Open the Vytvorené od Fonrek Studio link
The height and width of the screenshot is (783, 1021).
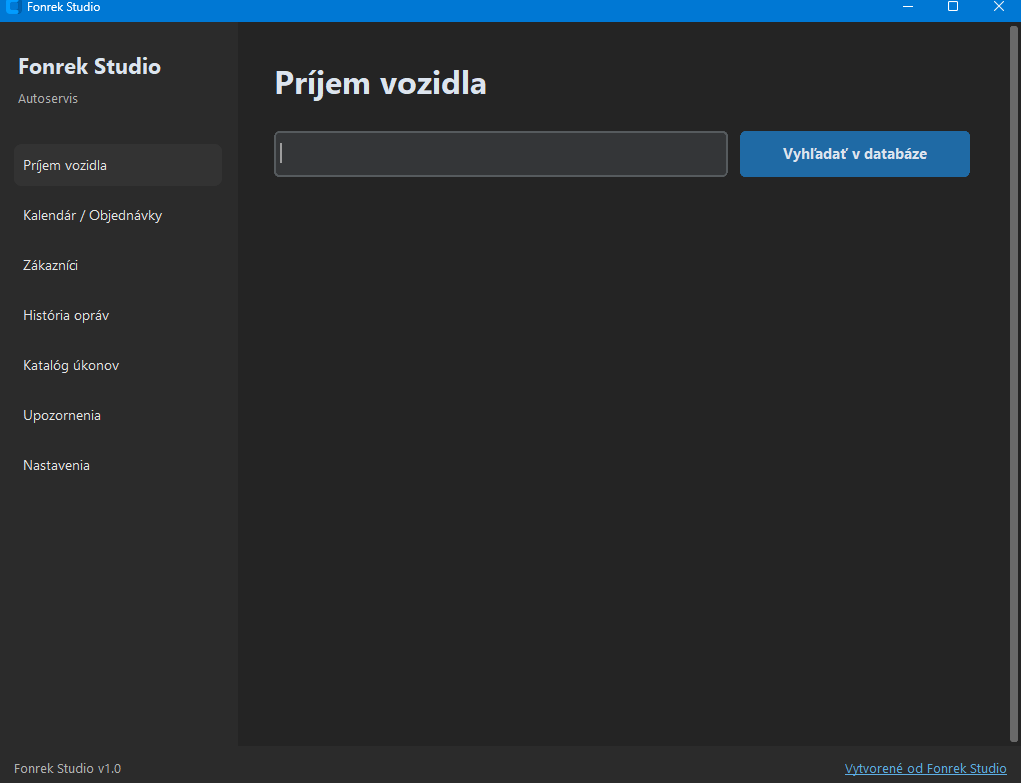click(x=925, y=769)
